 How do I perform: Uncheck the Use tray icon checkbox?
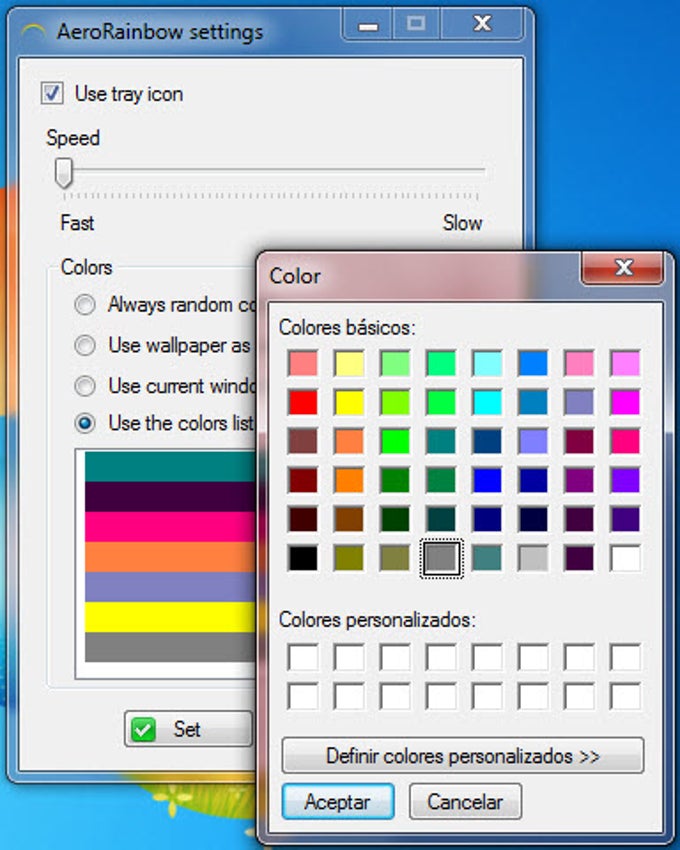pos(52,93)
